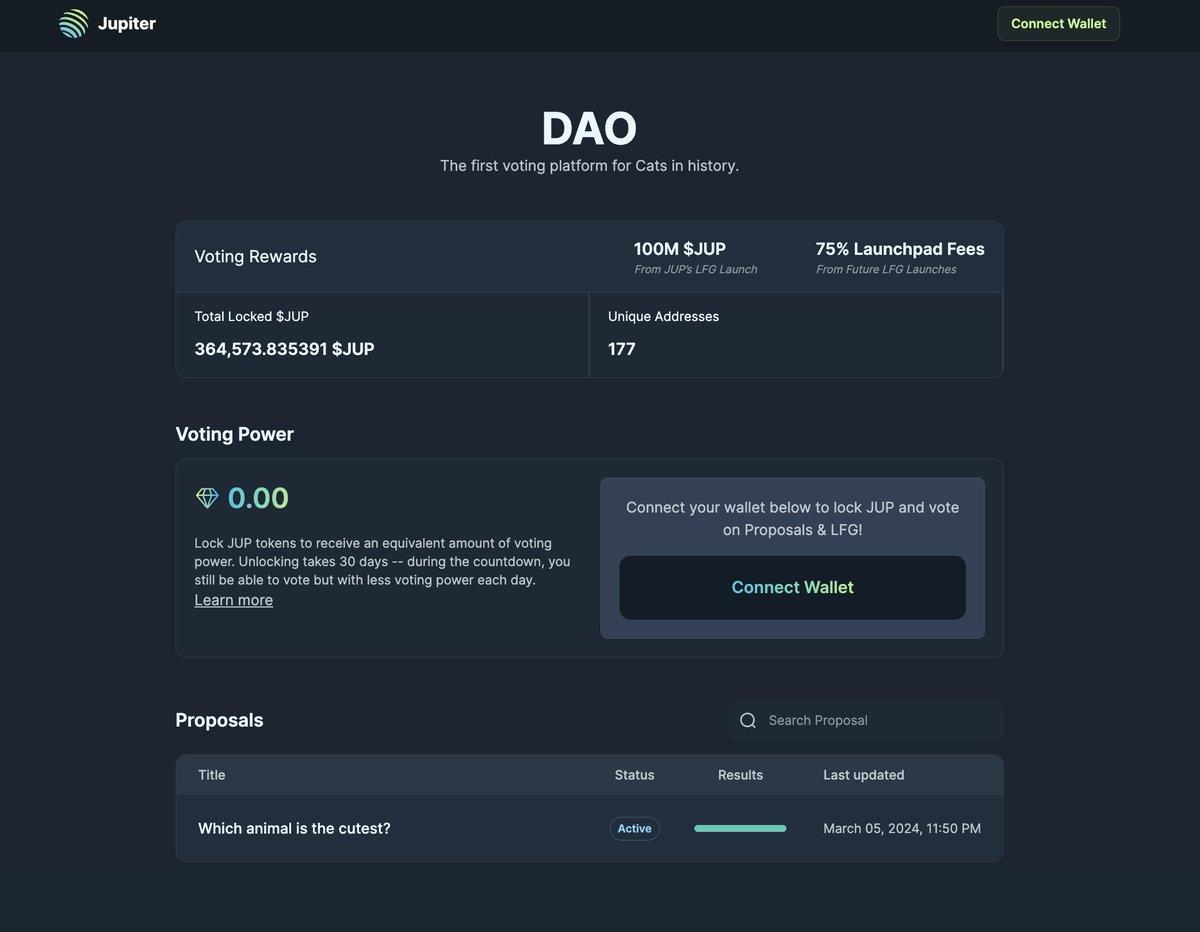Click the tagline about voting platform for Cats
Image resolution: width=1200 pixels, height=932 pixels.
click(589, 165)
